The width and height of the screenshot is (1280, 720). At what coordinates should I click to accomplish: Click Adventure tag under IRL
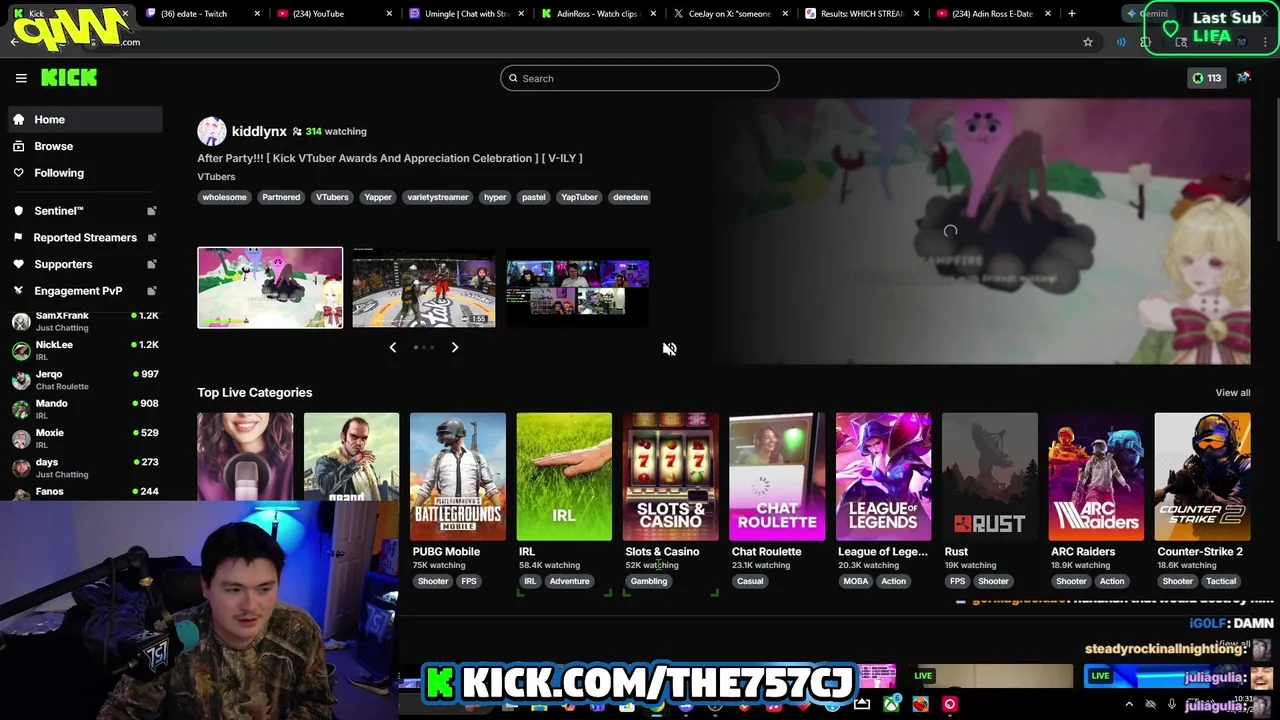[x=570, y=581]
